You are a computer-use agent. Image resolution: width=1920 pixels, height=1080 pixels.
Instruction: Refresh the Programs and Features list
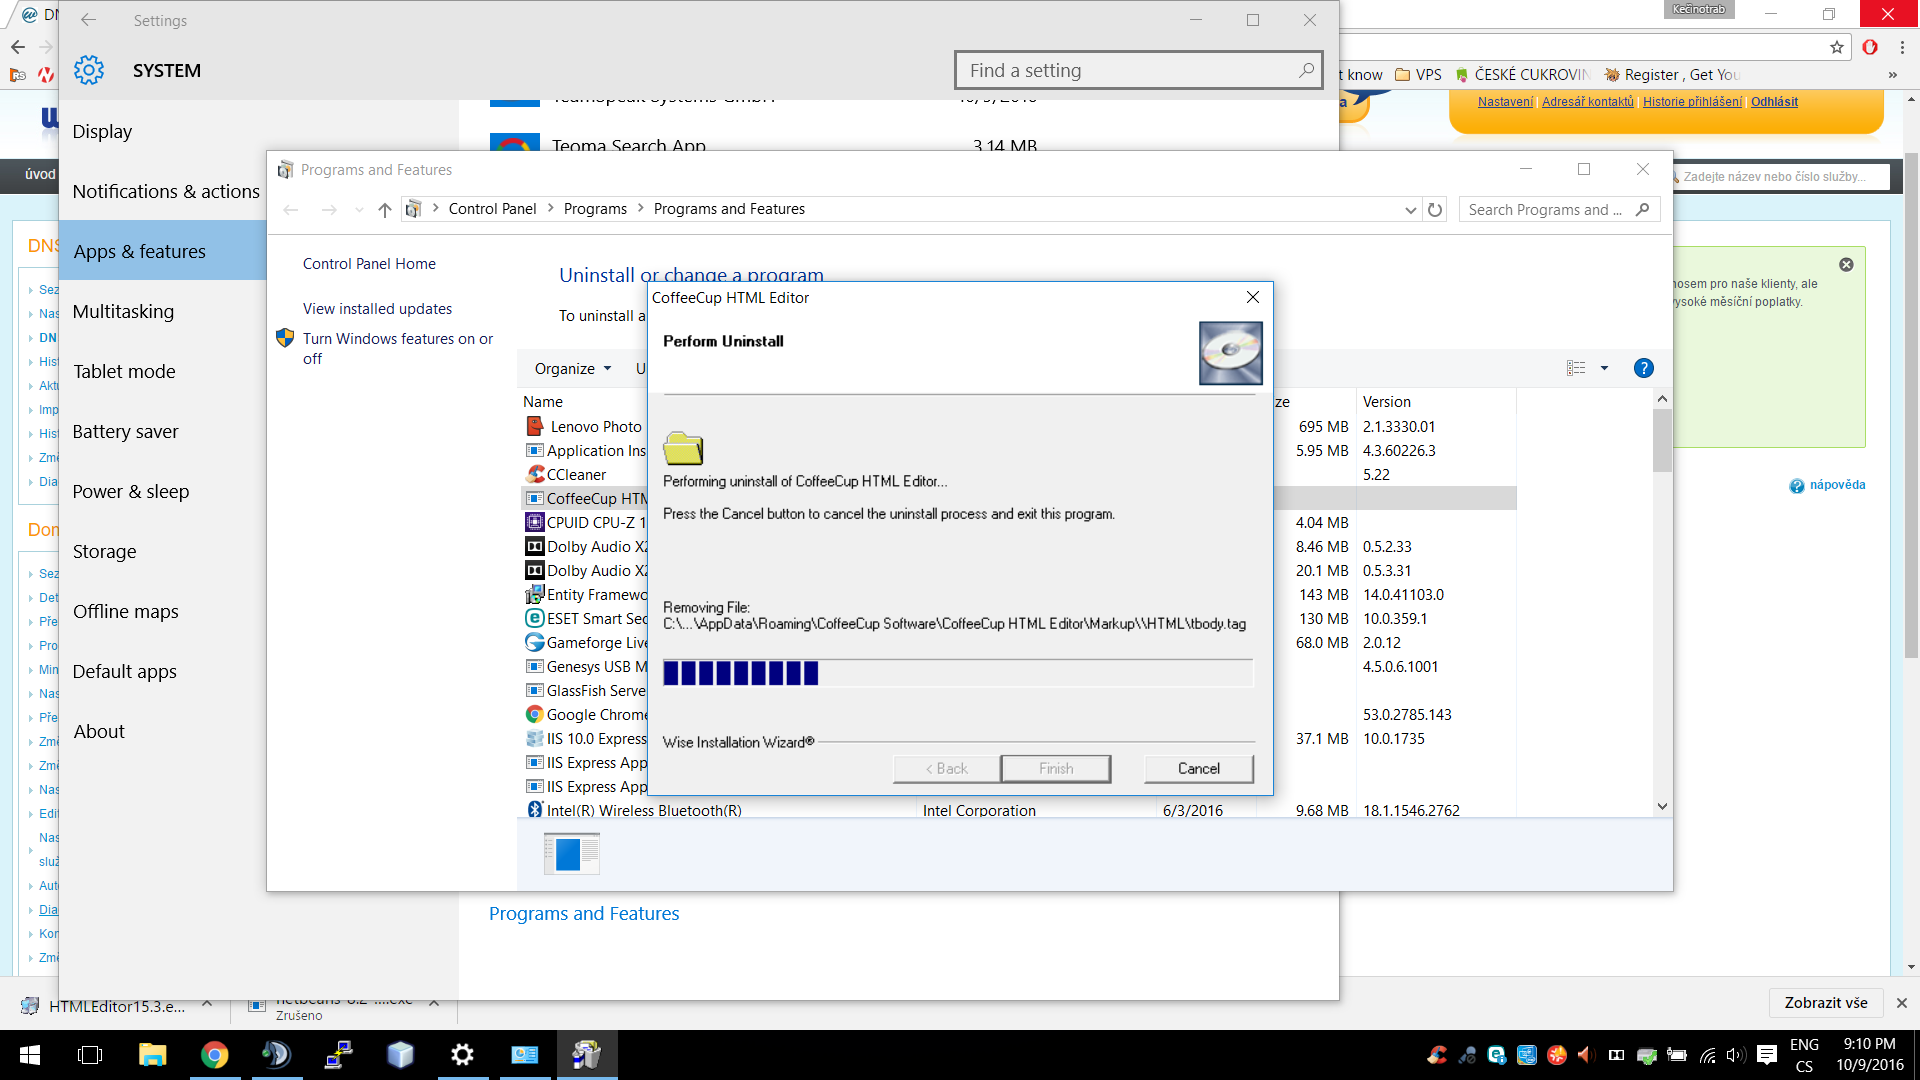click(x=1435, y=209)
